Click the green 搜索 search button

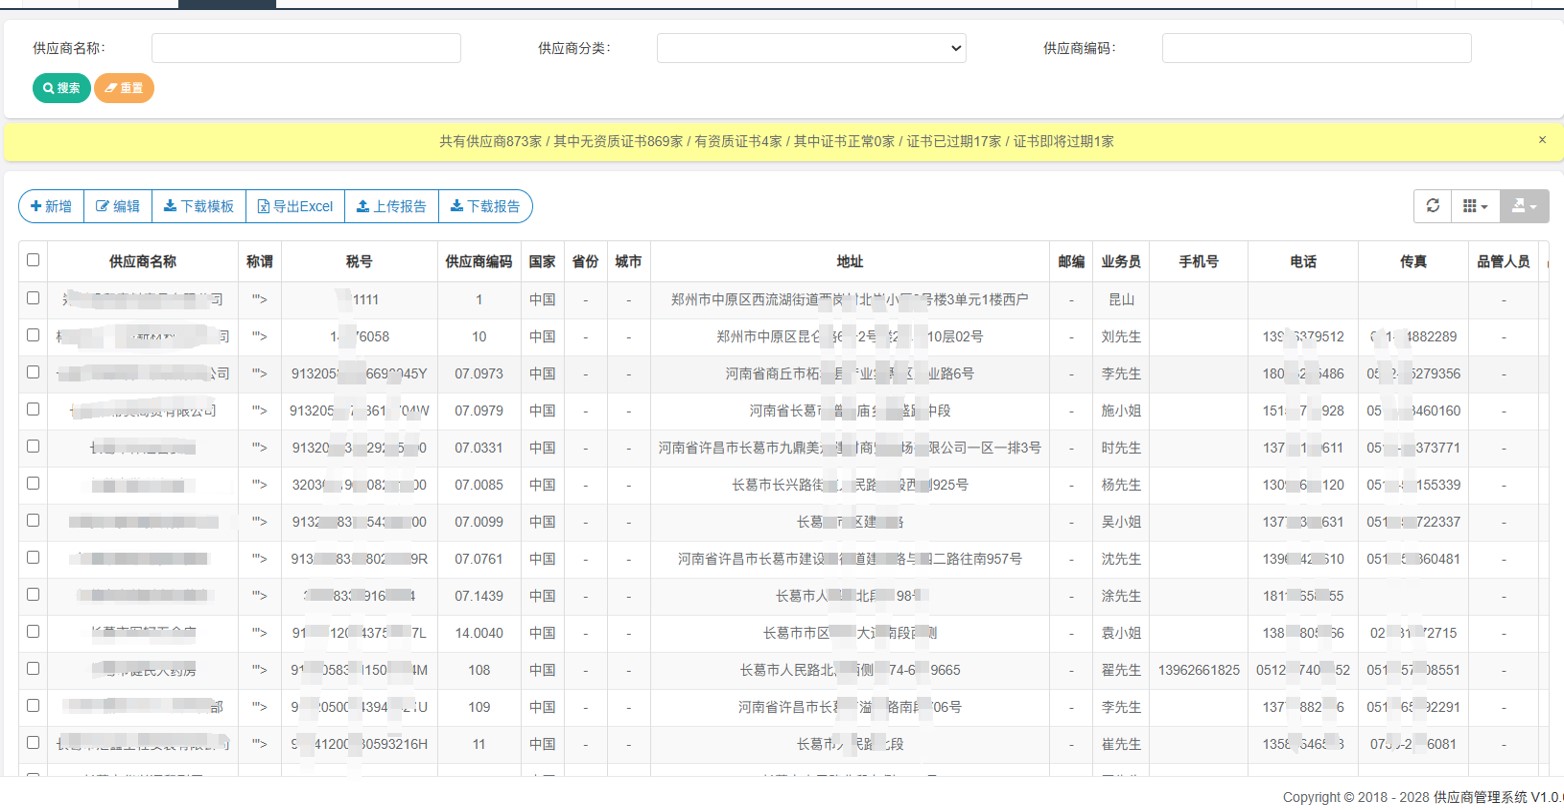[61, 88]
